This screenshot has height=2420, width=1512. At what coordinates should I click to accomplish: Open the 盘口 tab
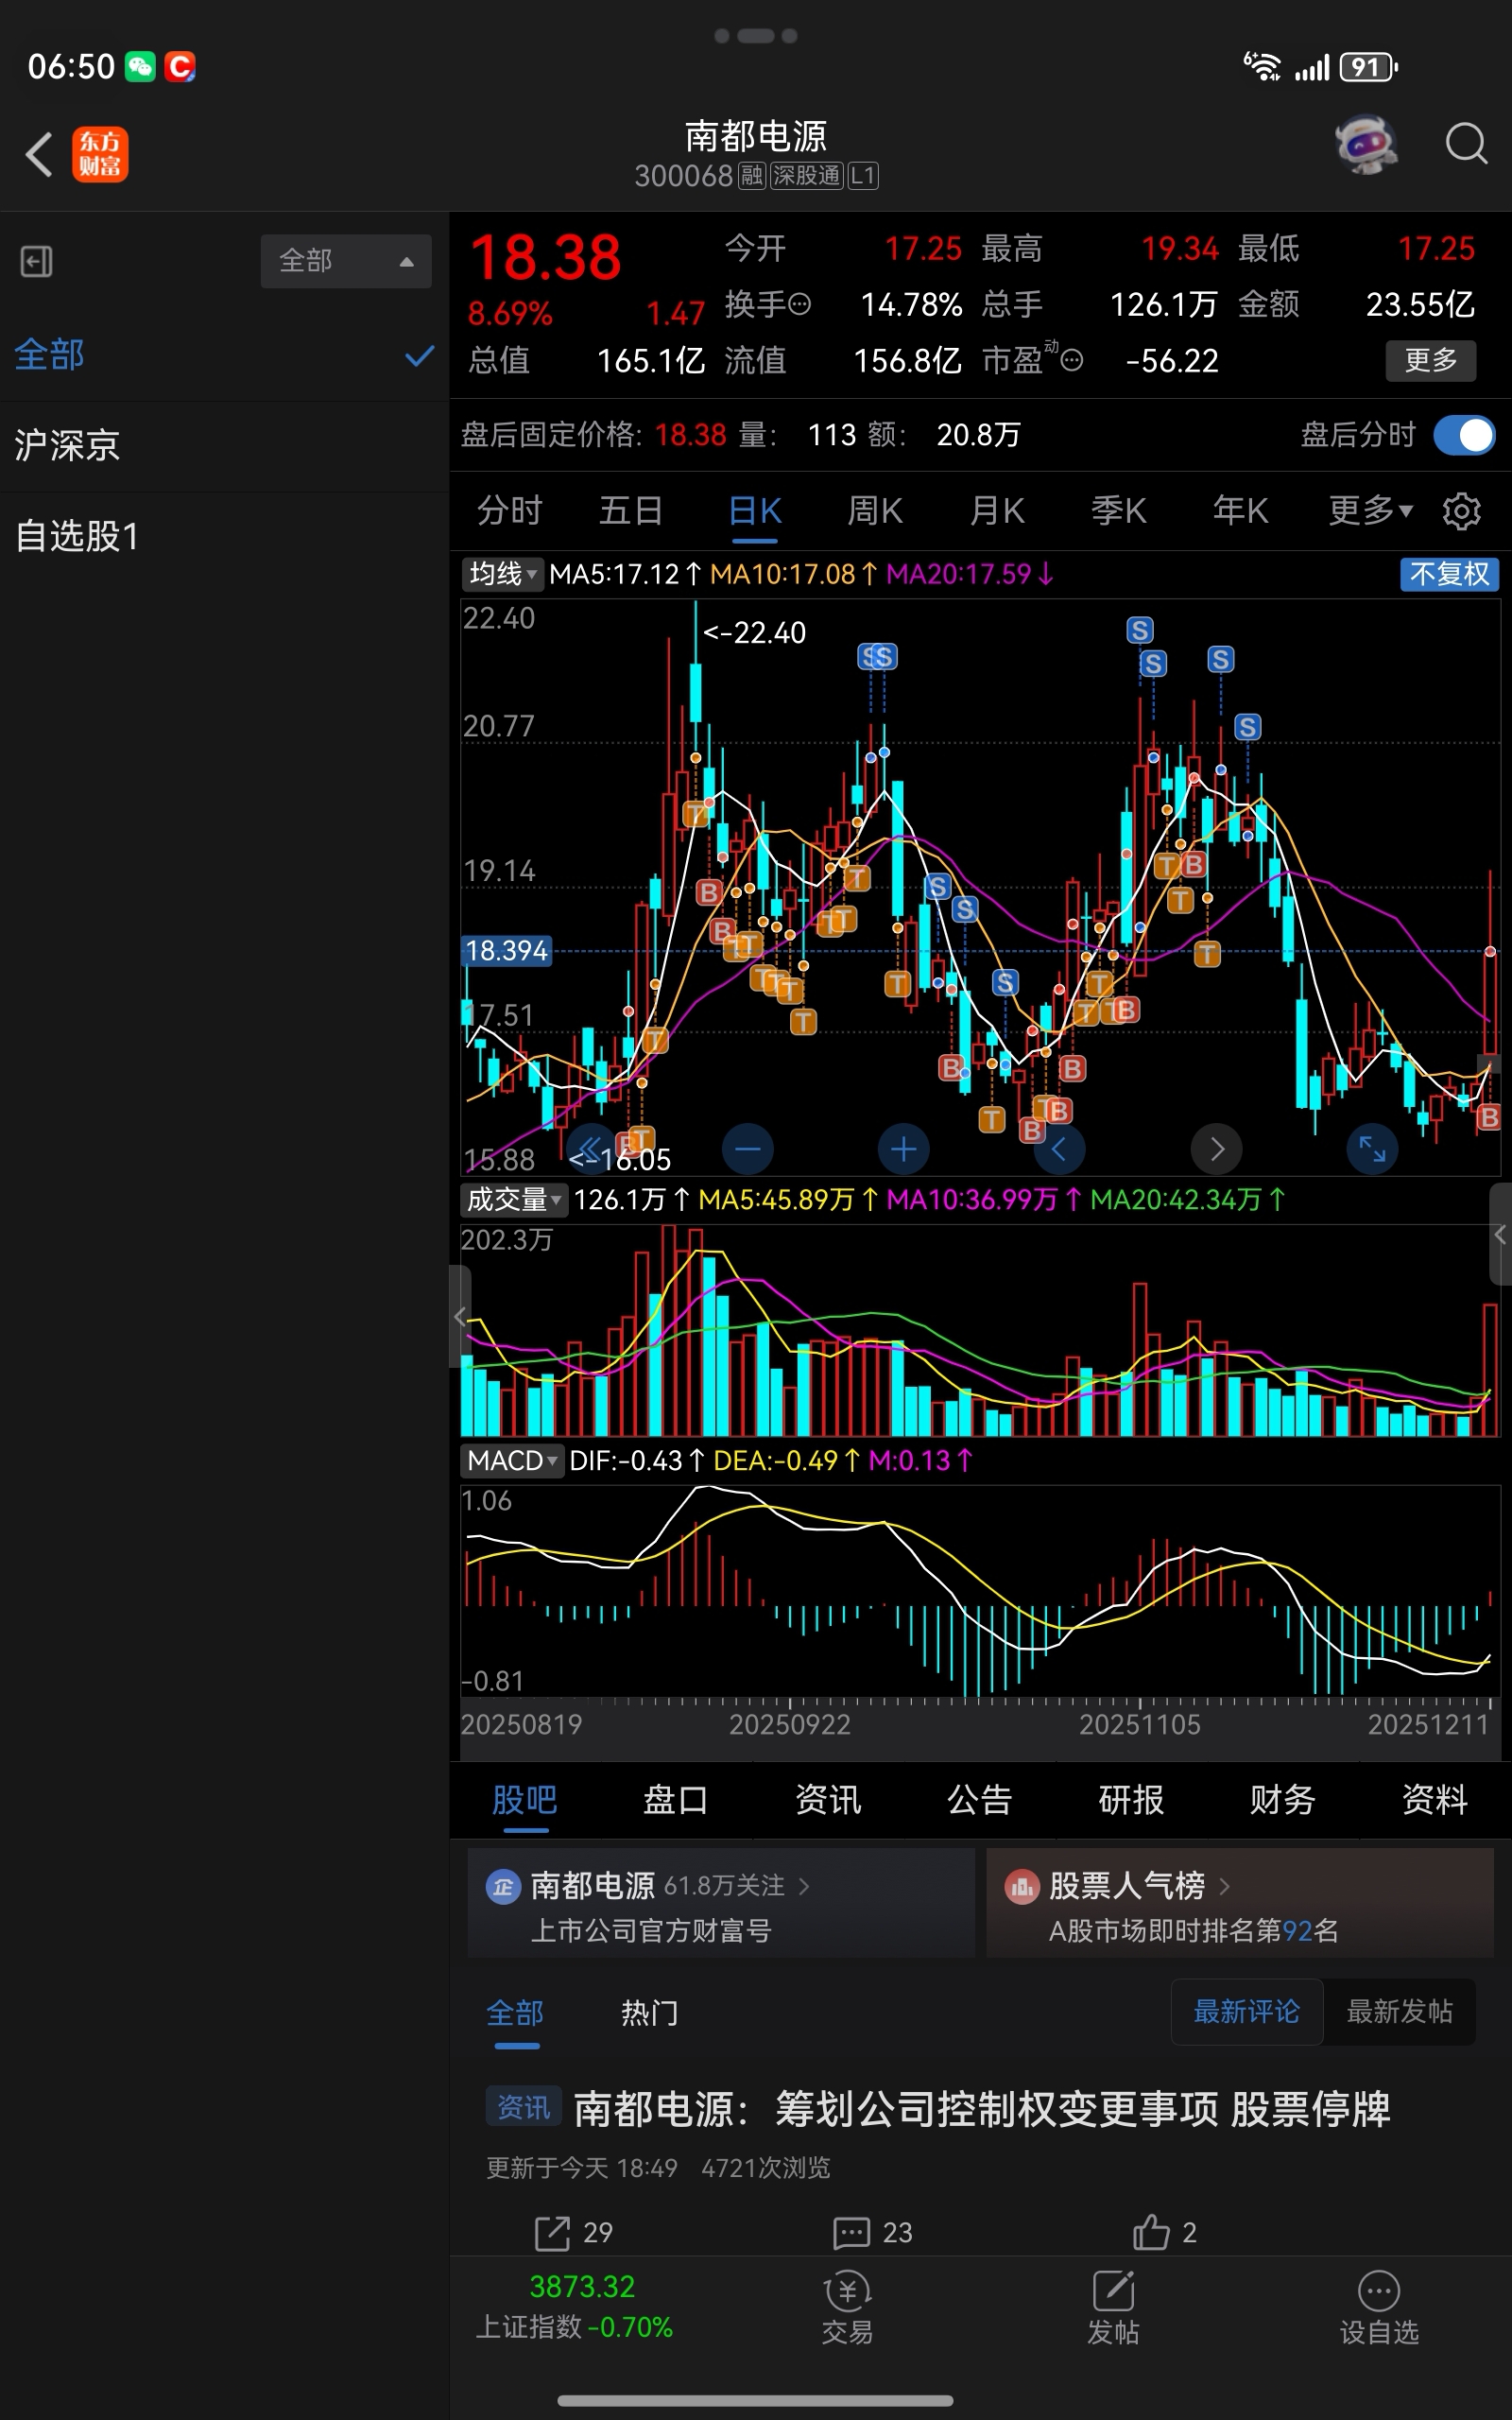676,1800
